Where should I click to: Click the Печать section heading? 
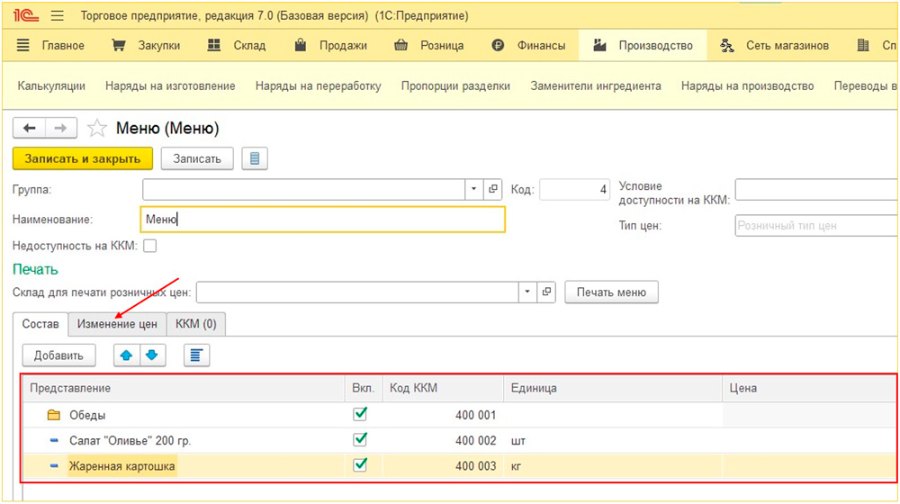(x=35, y=269)
